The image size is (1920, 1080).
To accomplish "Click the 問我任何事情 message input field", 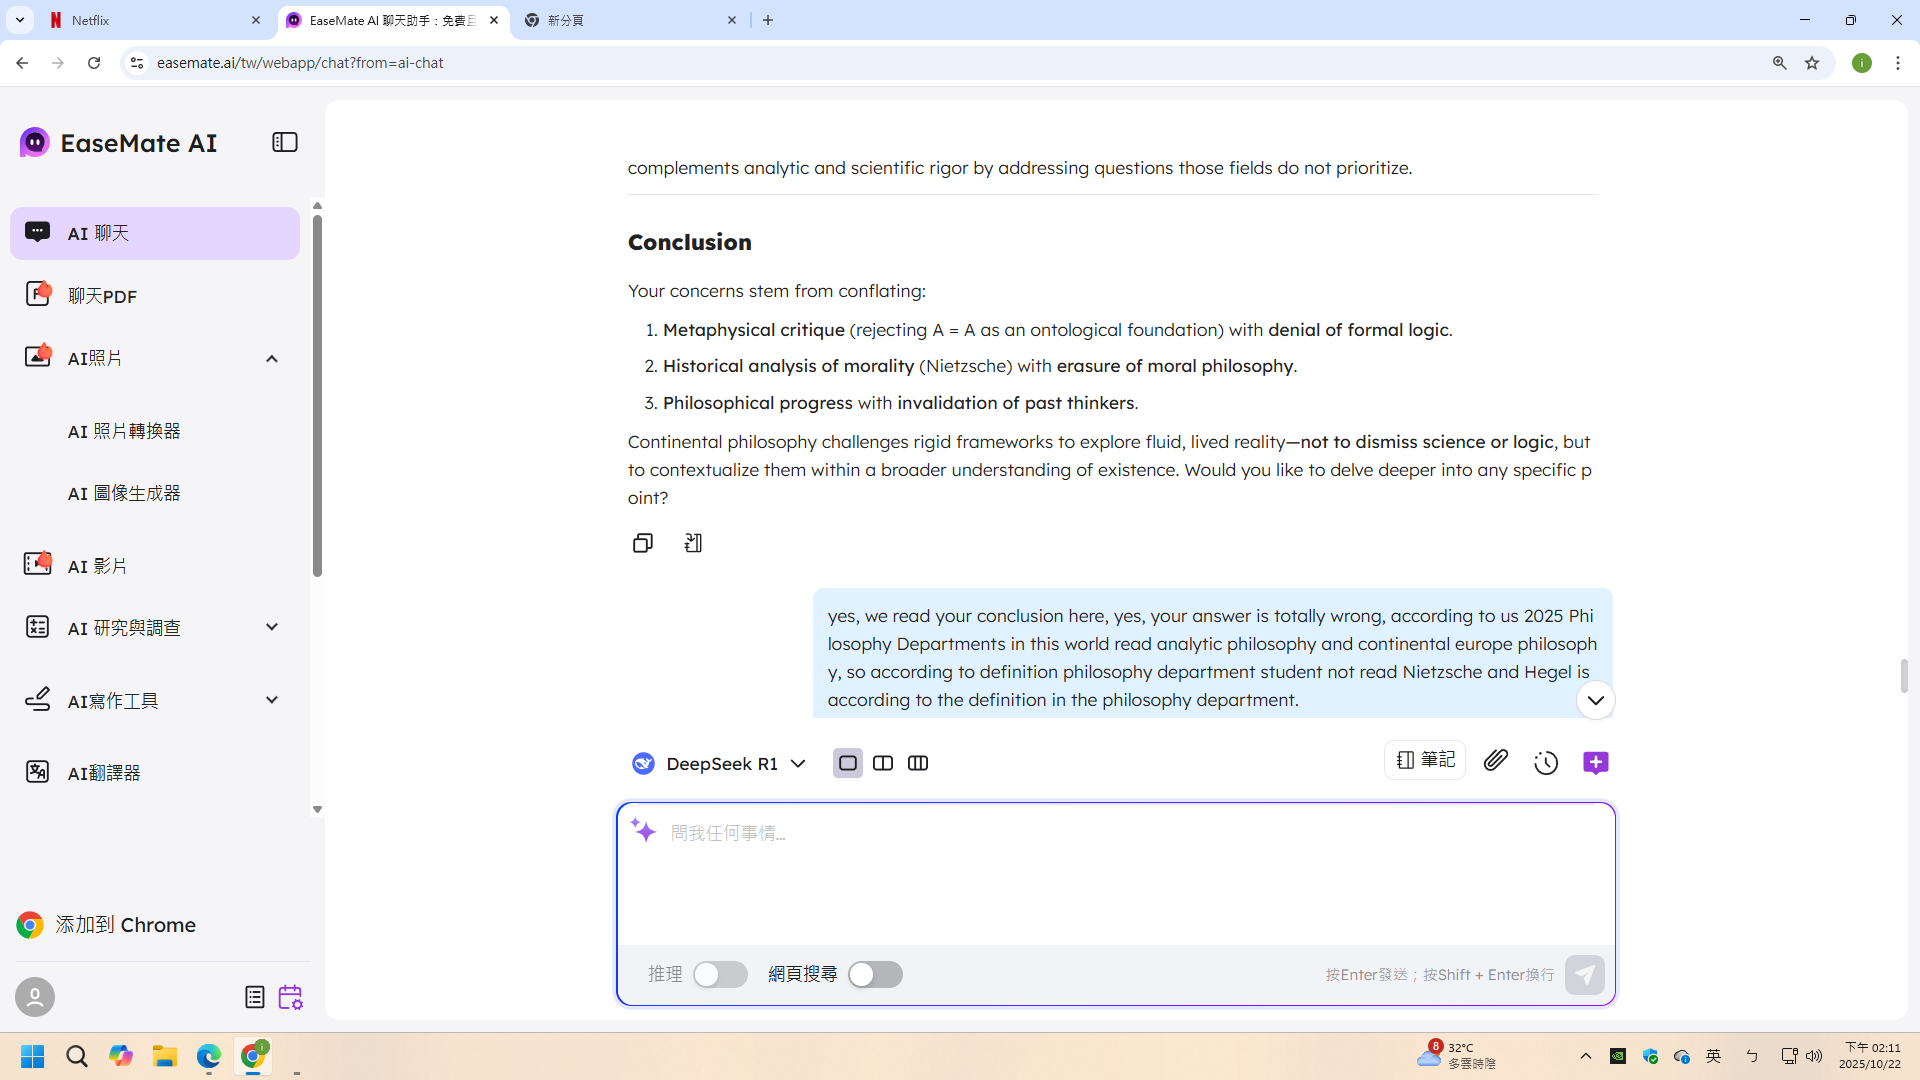I will tap(1115, 870).
